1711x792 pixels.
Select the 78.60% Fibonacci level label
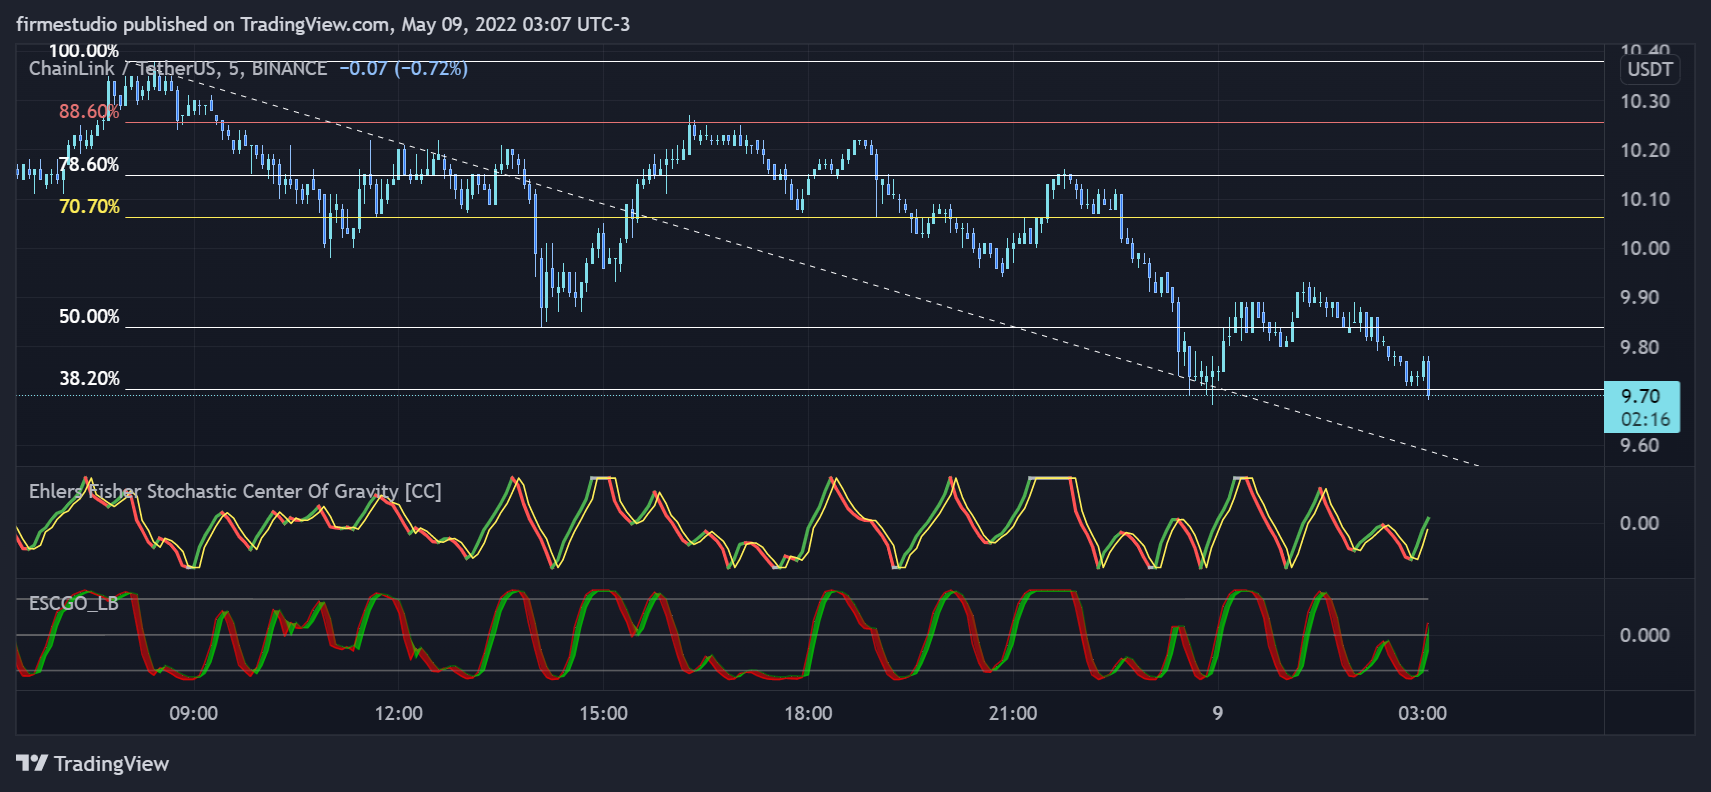pyautogui.click(x=89, y=165)
